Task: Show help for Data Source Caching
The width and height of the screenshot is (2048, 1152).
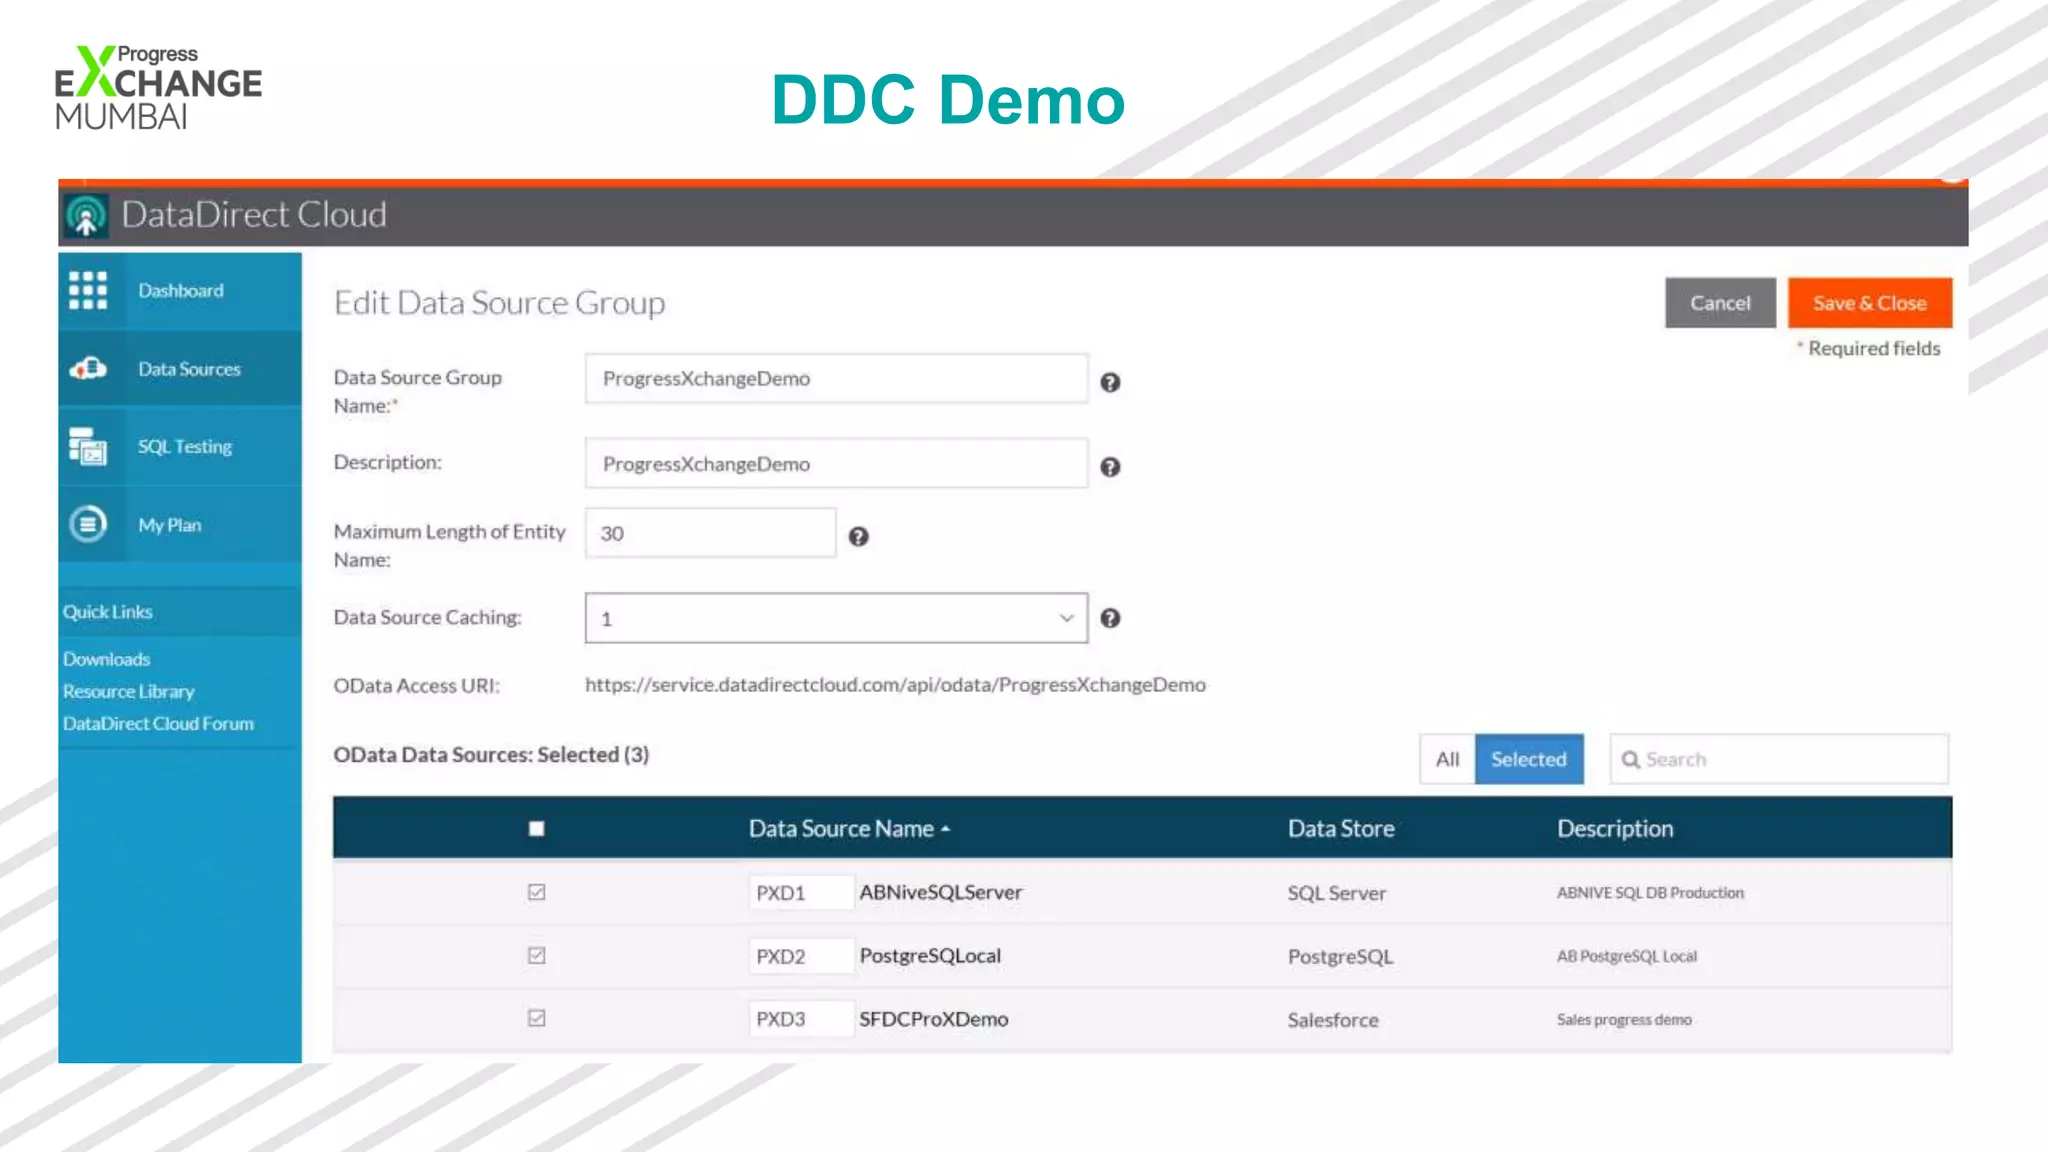Action: pos(1110,618)
